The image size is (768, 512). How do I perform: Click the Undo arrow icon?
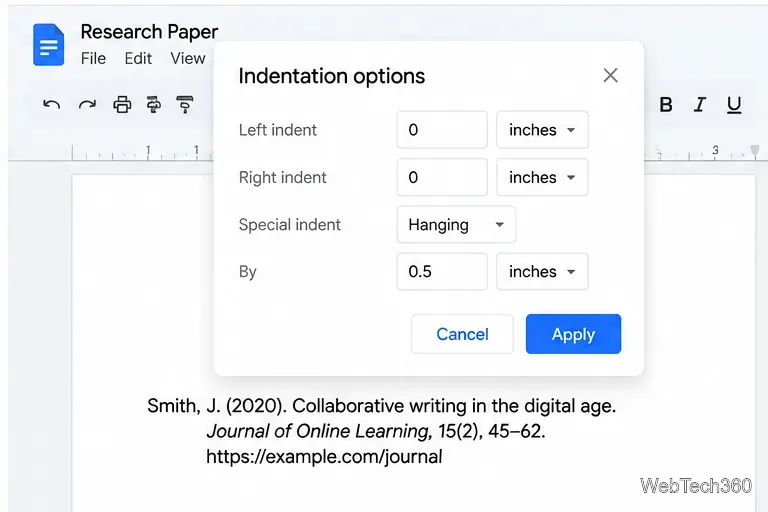click(x=51, y=104)
